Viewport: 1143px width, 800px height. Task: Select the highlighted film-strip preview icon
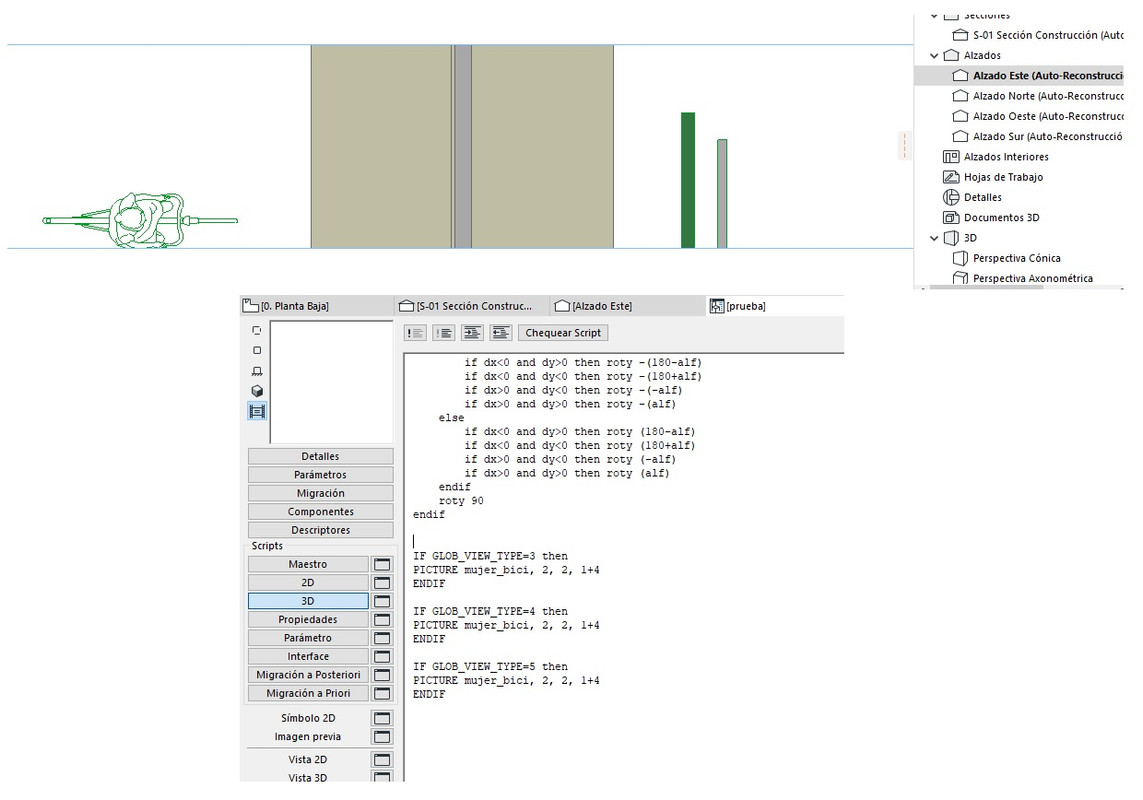pos(257,411)
